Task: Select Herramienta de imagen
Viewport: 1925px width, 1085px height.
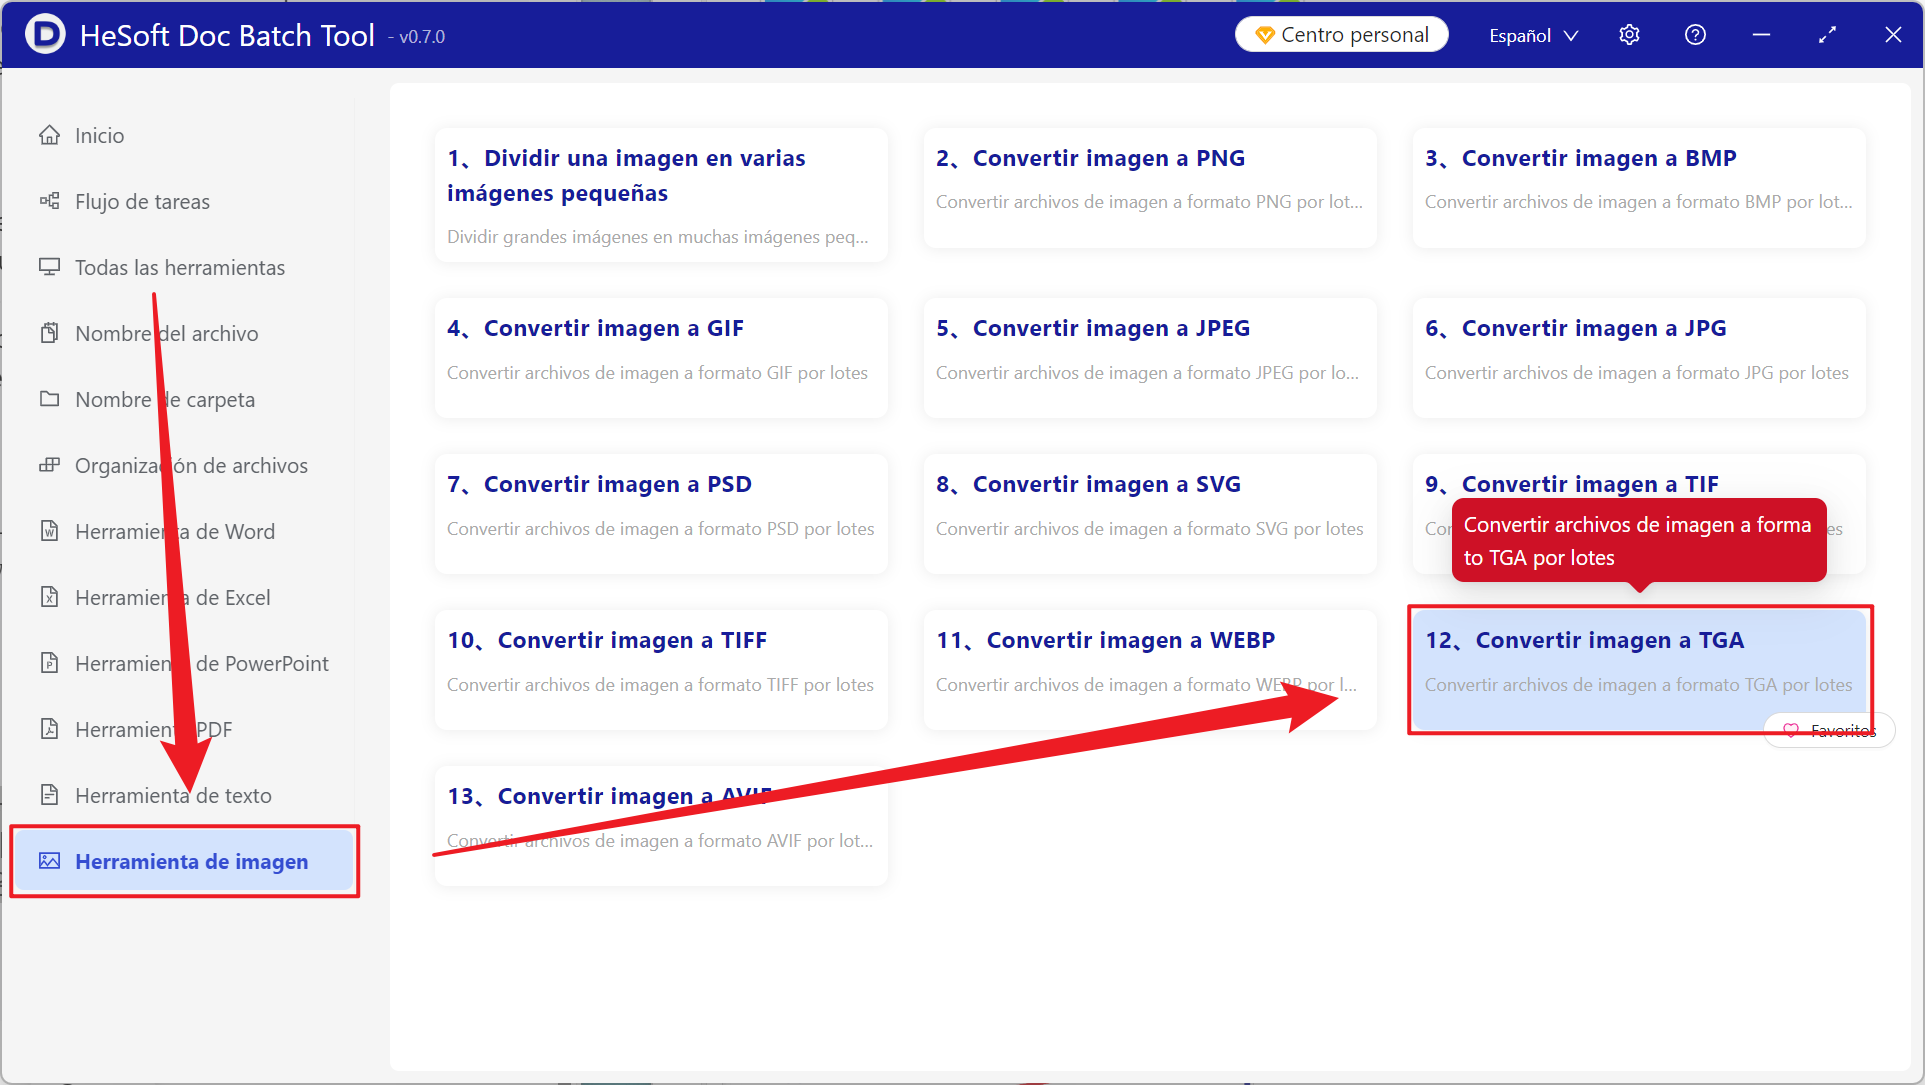Action: 184,861
